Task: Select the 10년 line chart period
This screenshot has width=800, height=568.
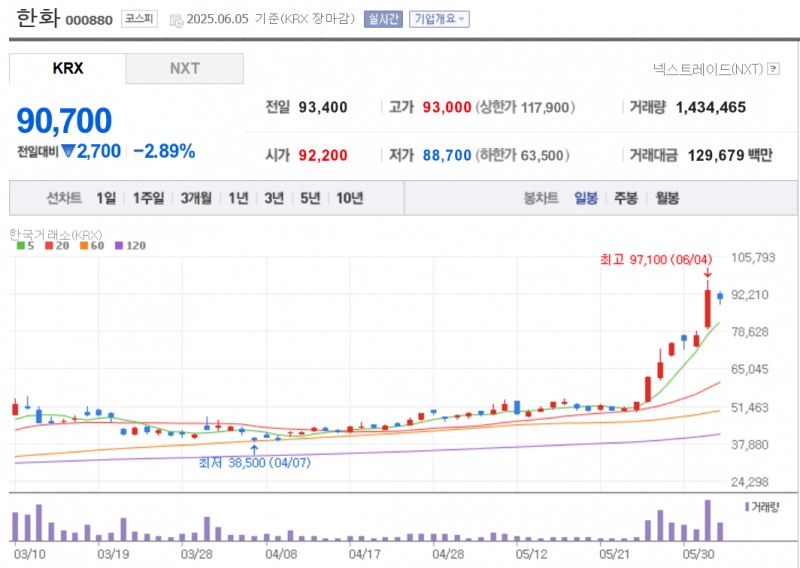Action: pos(349,198)
